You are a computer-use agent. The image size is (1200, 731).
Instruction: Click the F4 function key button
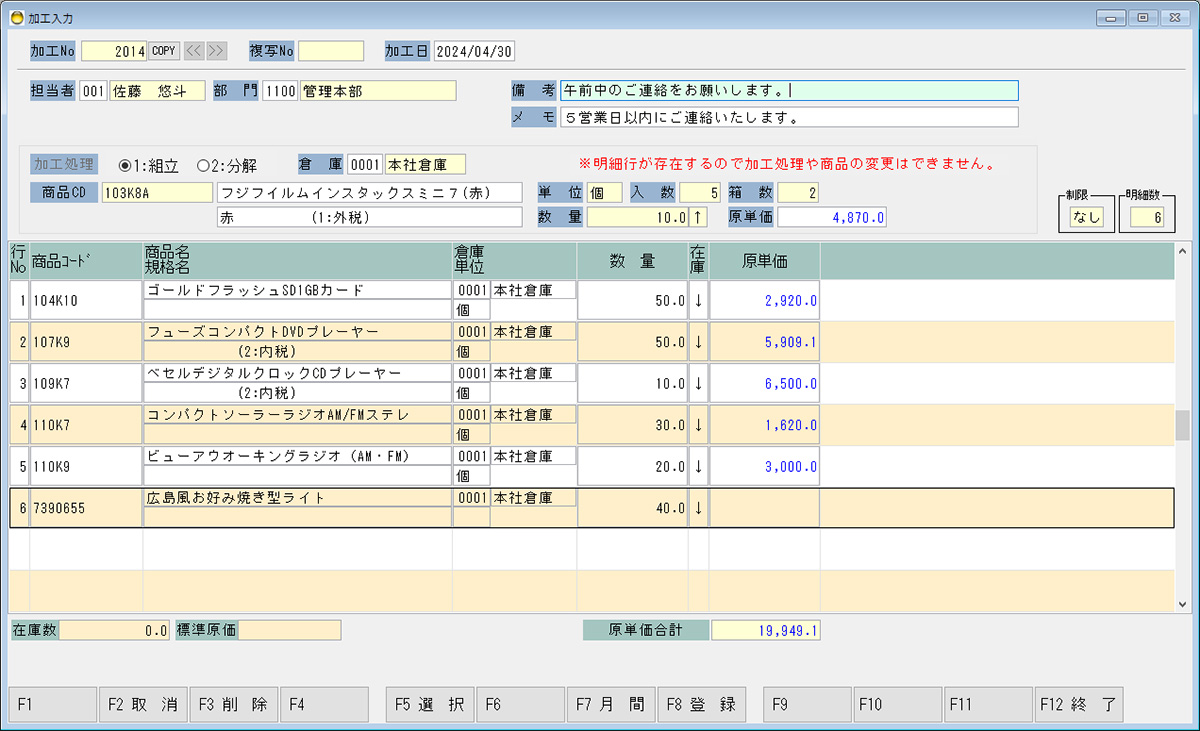point(324,704)
